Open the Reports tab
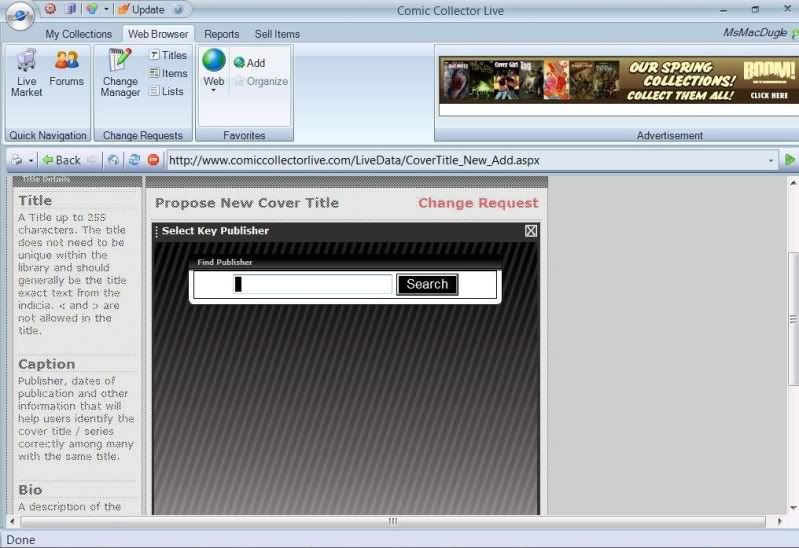 [222, 34]
